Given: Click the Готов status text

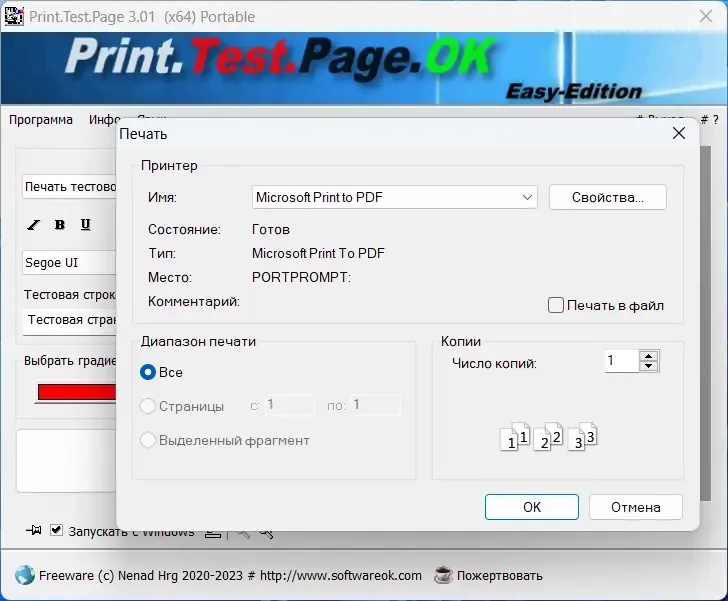Looking at the screenshot, I should click(271, 229).
